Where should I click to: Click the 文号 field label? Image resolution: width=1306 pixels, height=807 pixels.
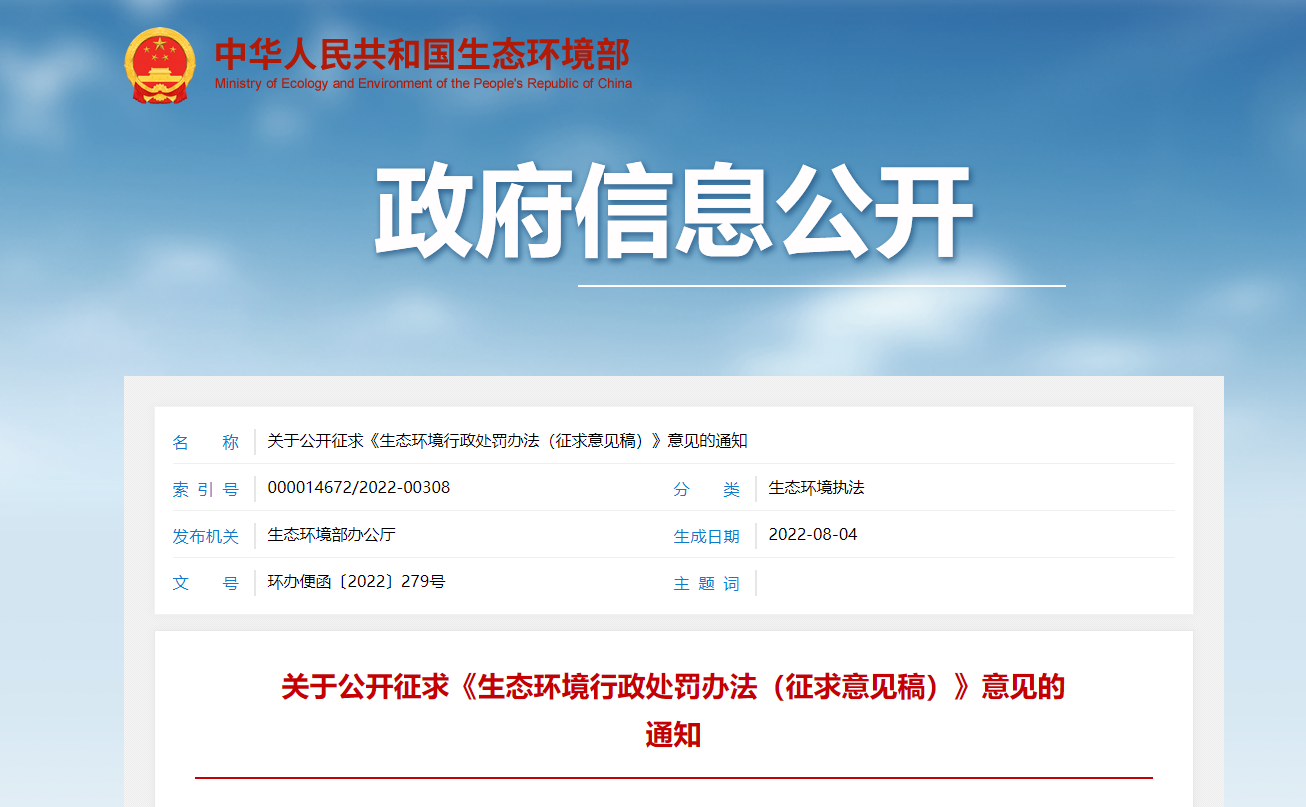tap(206, 583)
